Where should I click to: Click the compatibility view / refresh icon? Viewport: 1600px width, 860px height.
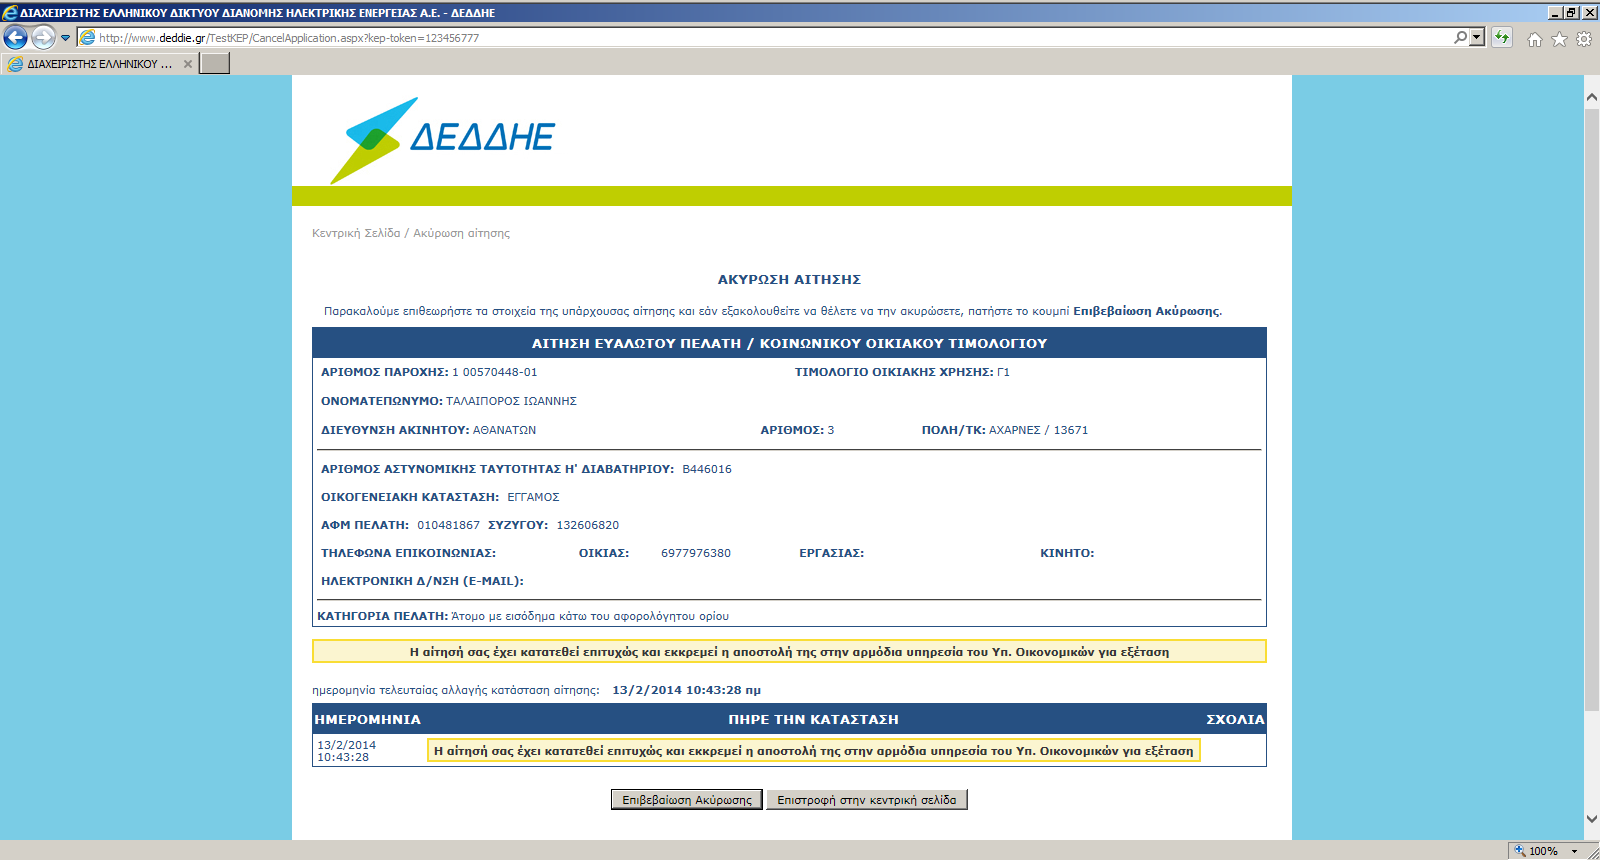(1501, 38)
